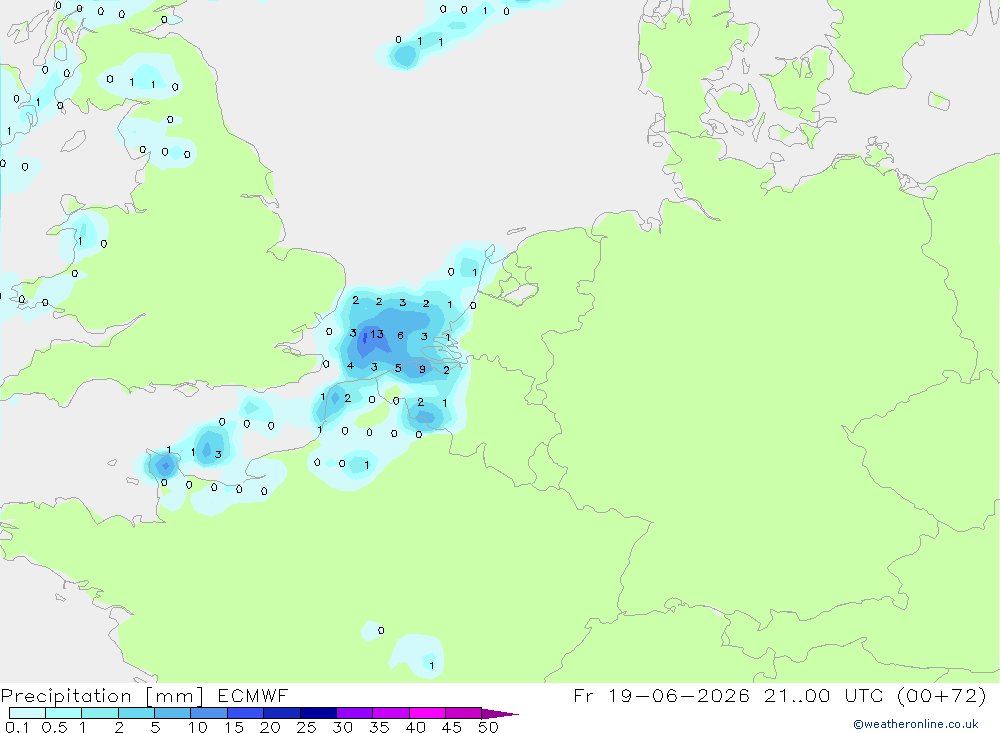
Task: Open the weatheronline.co.uk copyright link
Action: pyautogui.click(x=916, y=724)
